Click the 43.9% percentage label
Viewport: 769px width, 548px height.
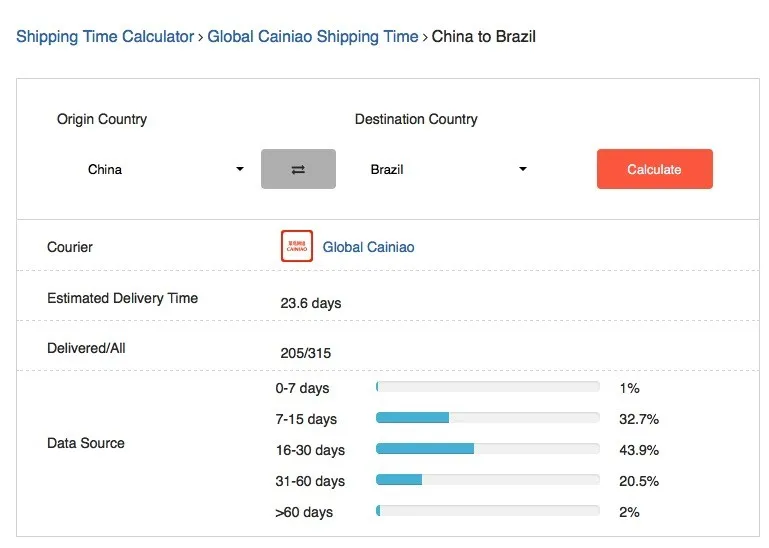pos(639,450)
